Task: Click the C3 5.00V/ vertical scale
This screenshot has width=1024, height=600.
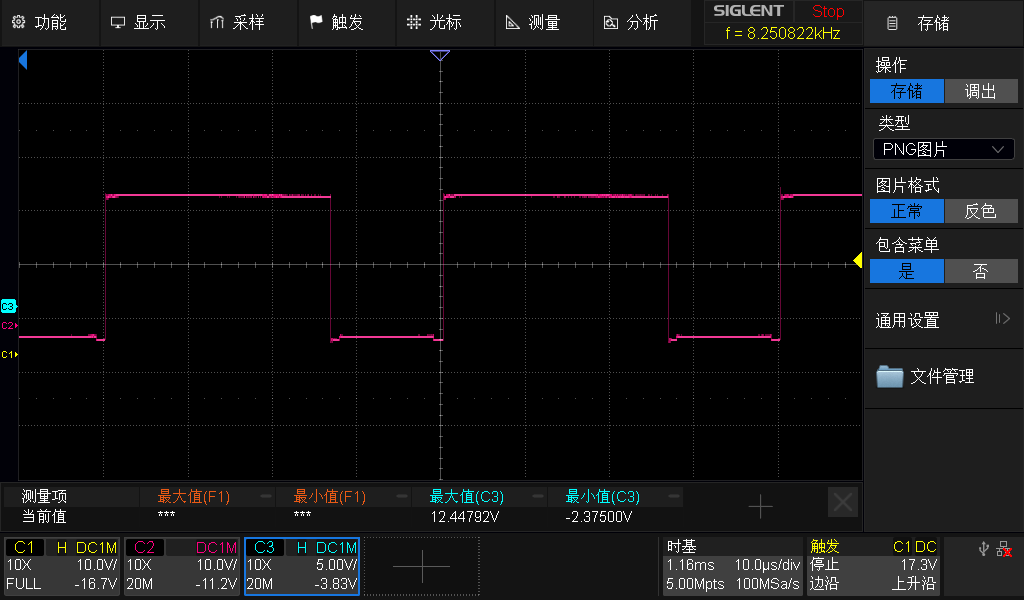Action: click(336, 565)
